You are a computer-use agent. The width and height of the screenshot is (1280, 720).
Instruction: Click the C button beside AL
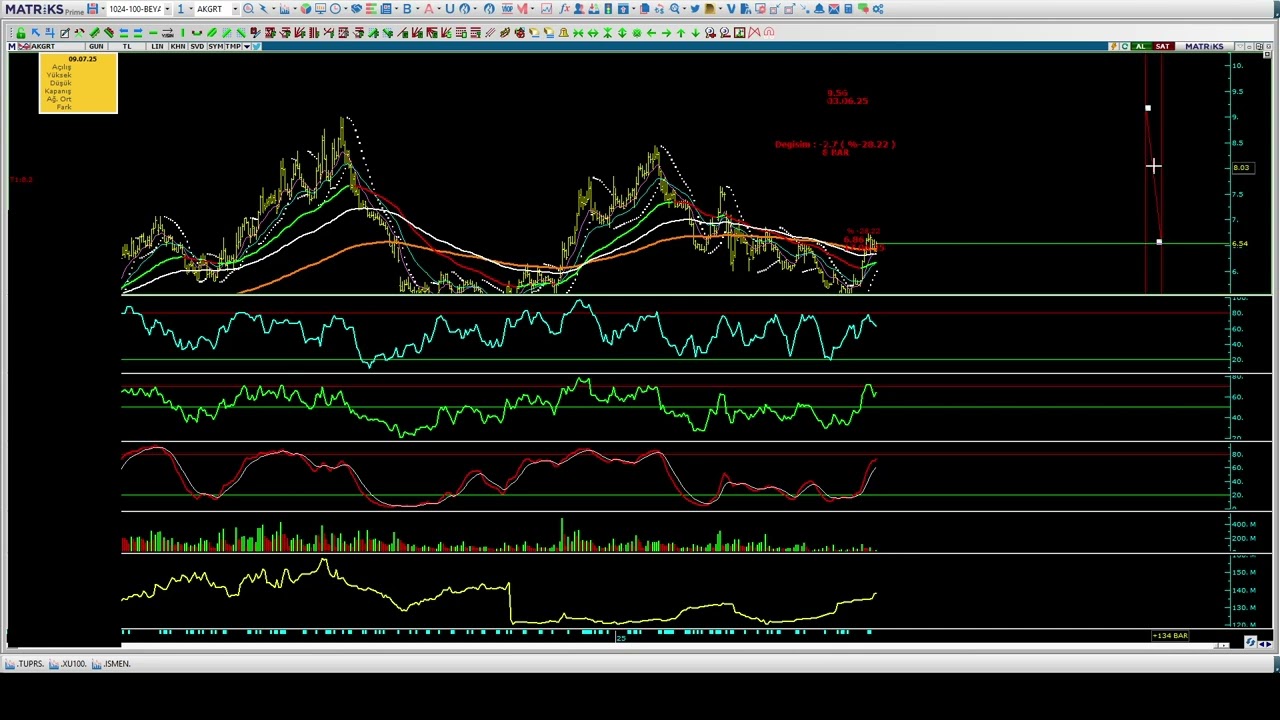1125,47
